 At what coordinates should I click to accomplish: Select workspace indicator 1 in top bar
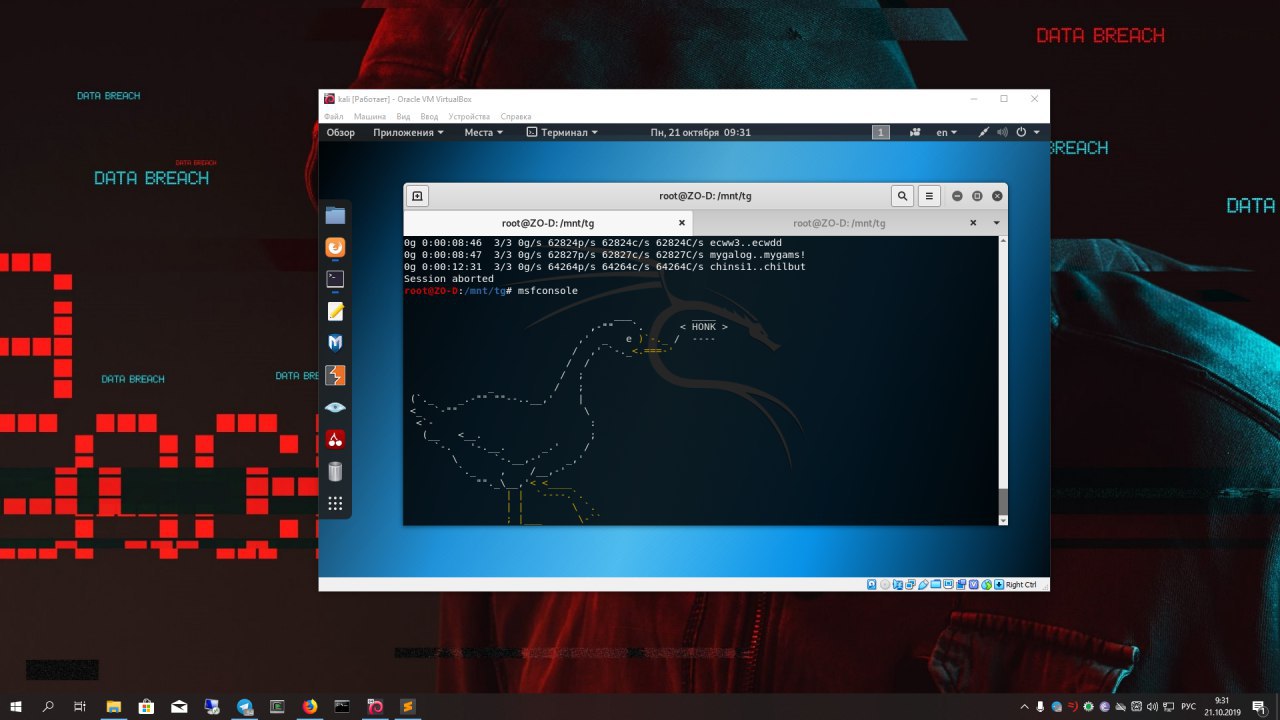881,132
